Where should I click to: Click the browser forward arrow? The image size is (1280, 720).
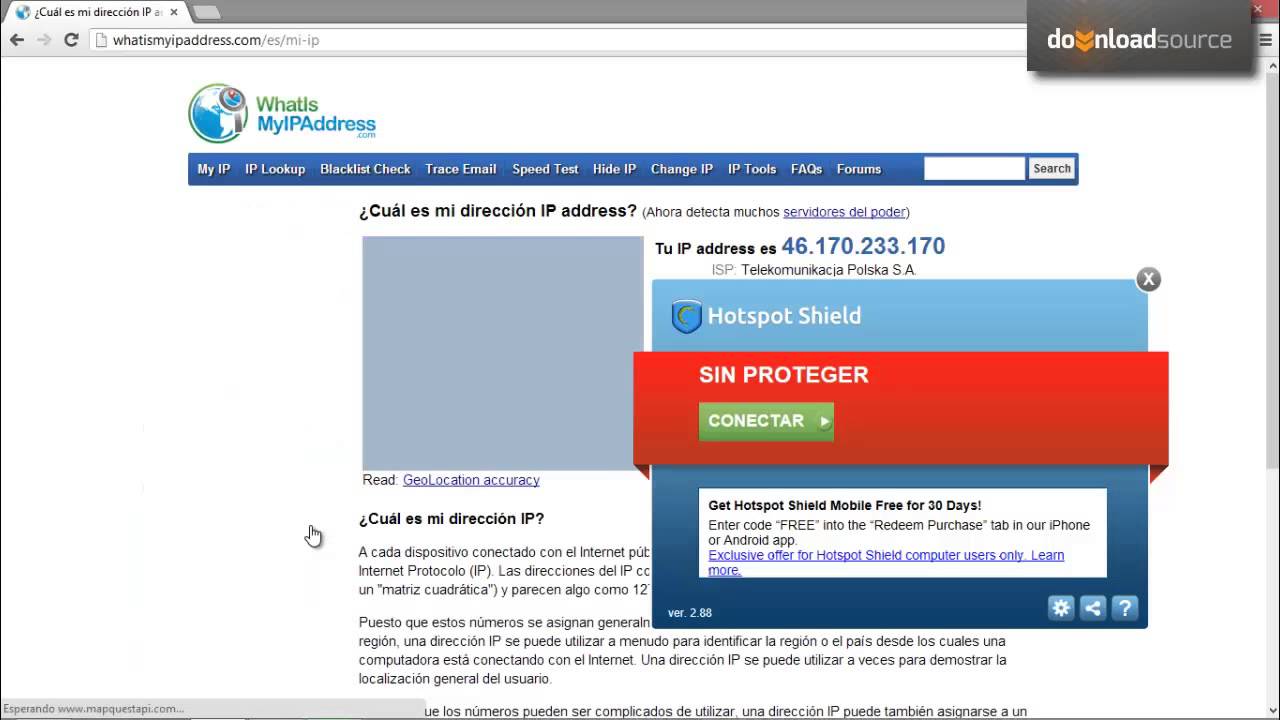44,40
